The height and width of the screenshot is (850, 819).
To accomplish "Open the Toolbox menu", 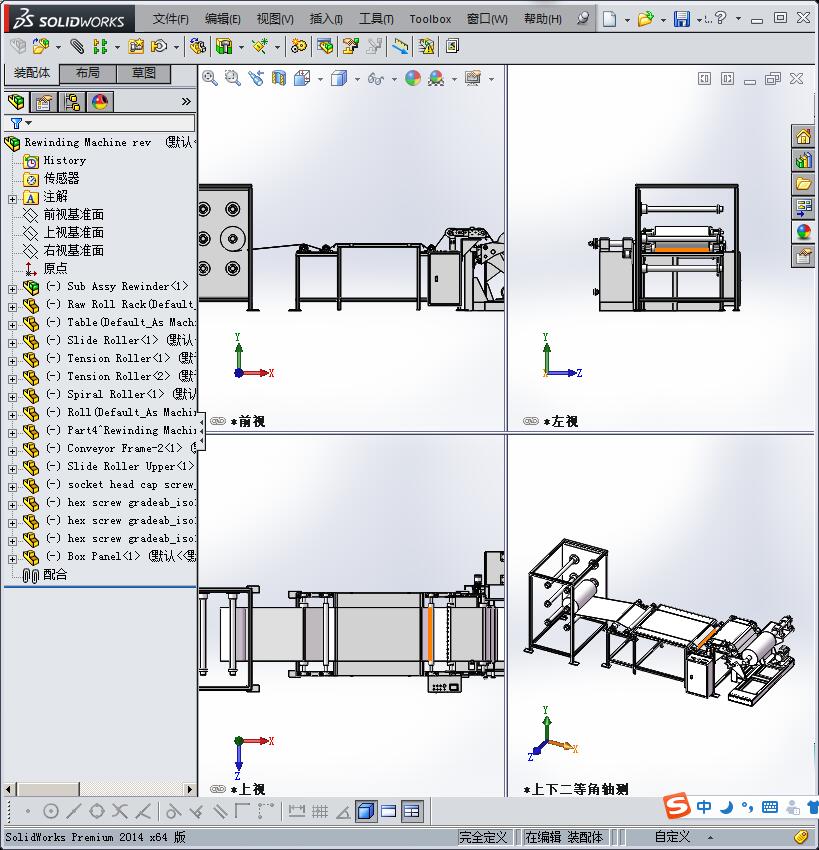I will (x=430, y=19).
